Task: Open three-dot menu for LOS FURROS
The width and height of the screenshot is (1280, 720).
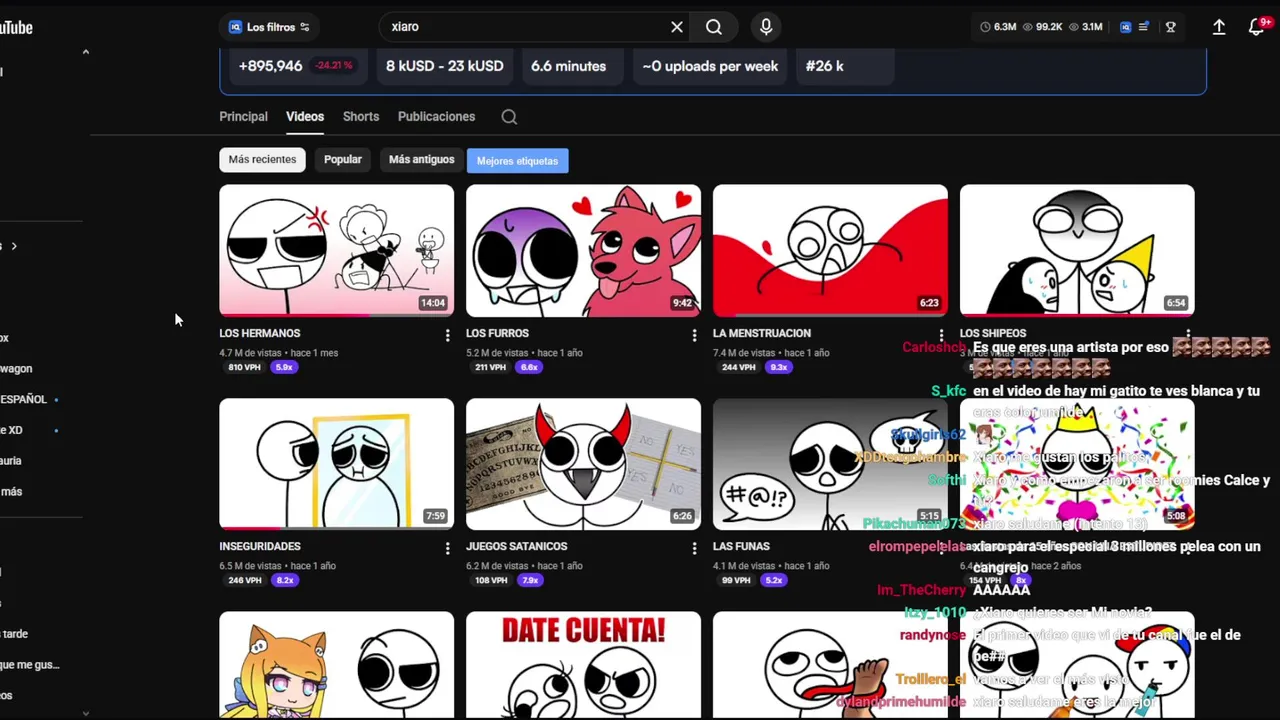Action: 694,336
